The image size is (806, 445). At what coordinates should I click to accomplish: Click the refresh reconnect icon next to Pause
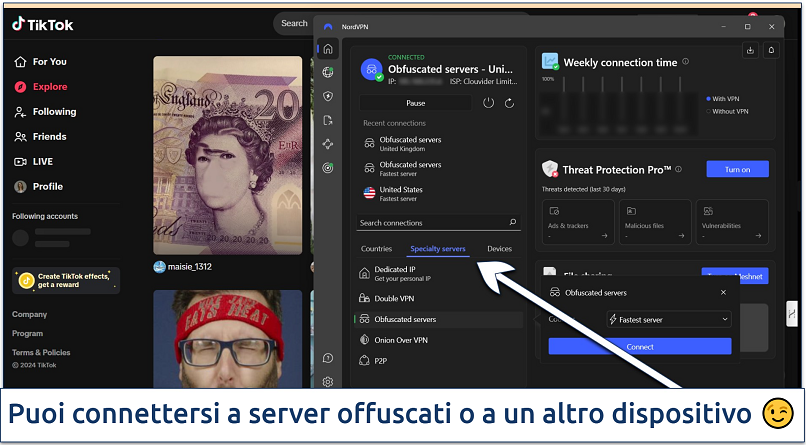coord(509,103)
